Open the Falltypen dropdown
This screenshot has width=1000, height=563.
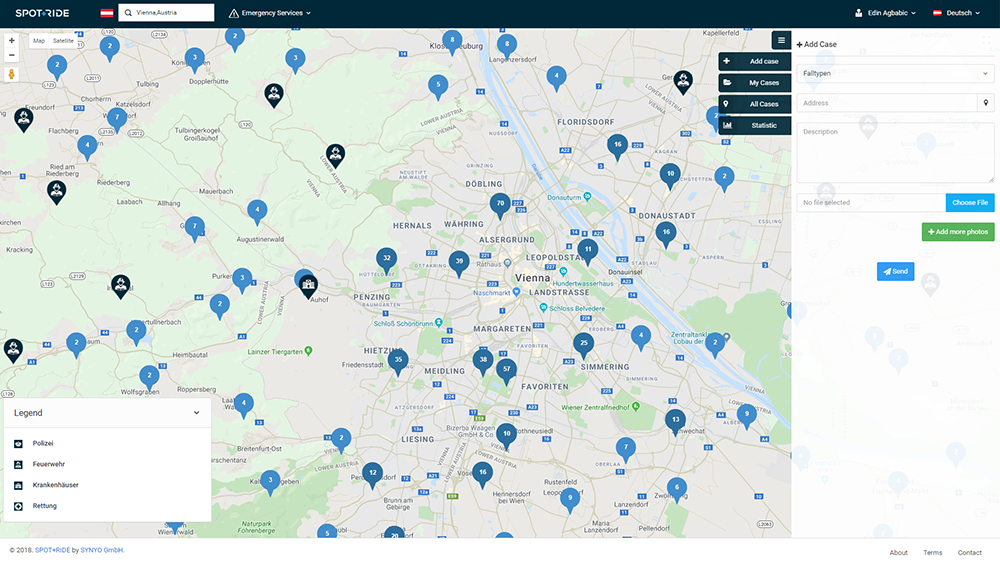coord(895,74)
